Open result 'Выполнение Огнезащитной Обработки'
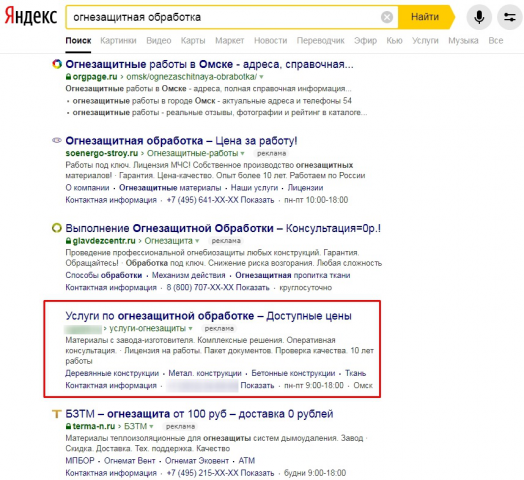524x480 pixels. tap(223, 228)
